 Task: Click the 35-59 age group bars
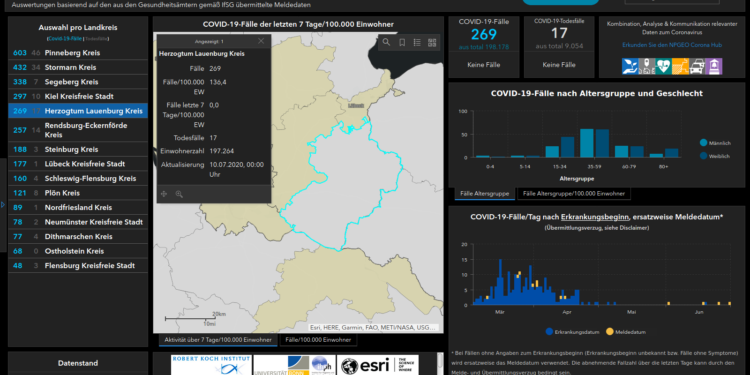click(x=595, y=143)
